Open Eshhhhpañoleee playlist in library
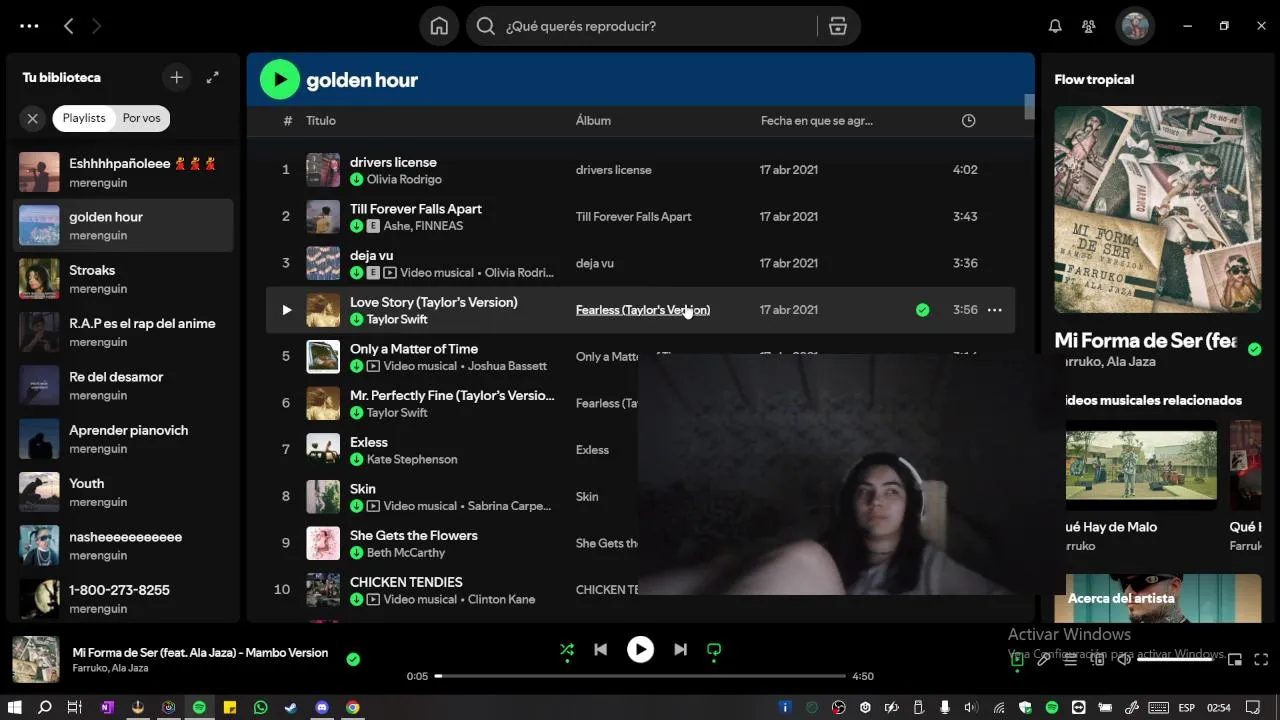Viewport: 1280px width, 720px height. [123, 172]
